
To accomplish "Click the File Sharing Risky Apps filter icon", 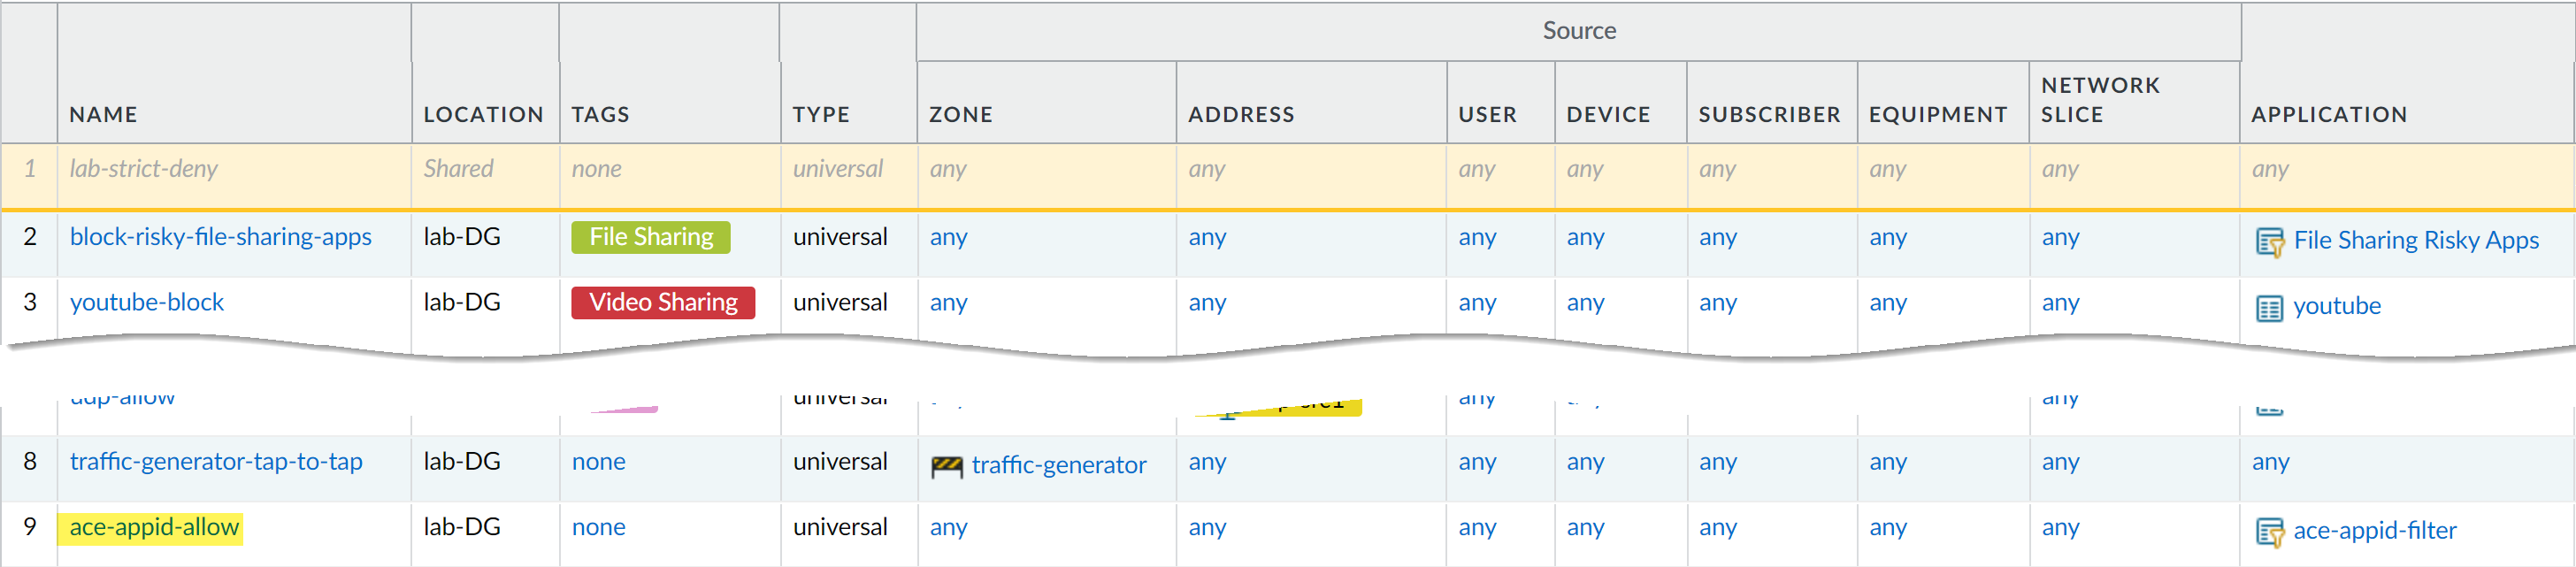I will click(x=2269, y=242).
